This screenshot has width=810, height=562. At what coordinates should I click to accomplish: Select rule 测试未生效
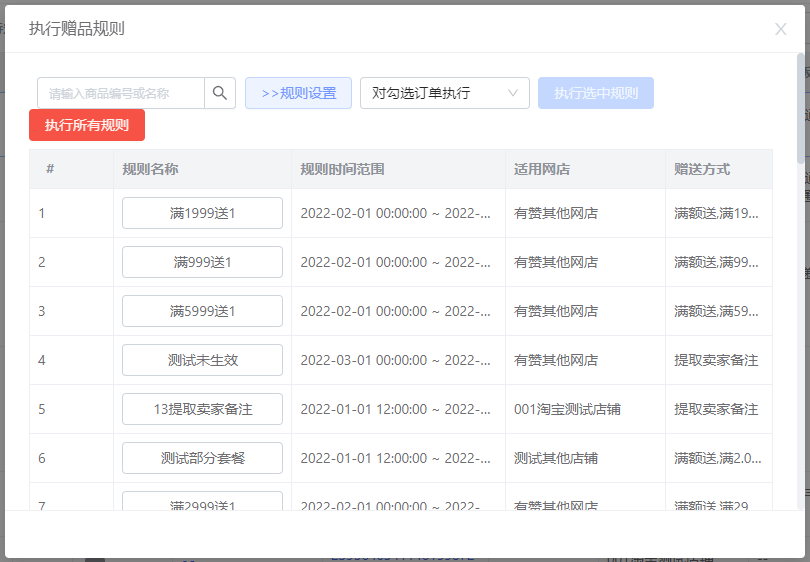pyautogui.click(x=202, y=360)
